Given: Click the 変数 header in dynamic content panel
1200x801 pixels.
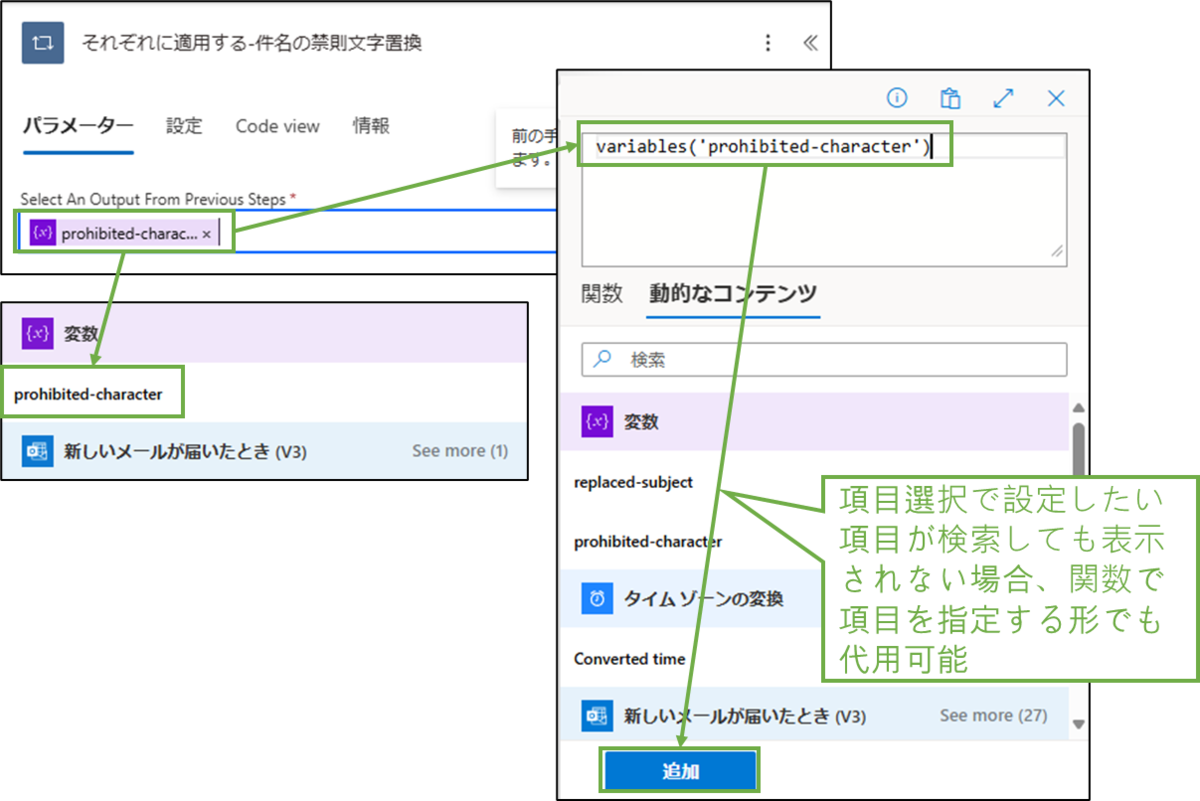Looking at the screenshot, I should coord(814,422).
